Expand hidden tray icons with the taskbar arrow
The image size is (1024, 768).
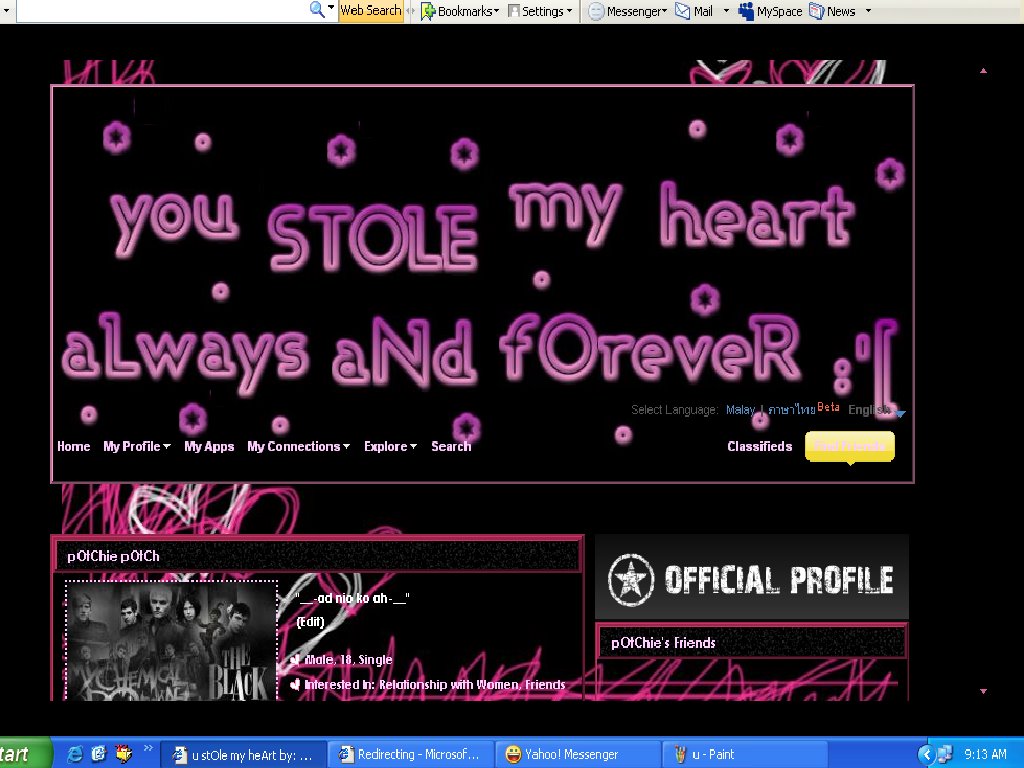[x=926, y=754]
